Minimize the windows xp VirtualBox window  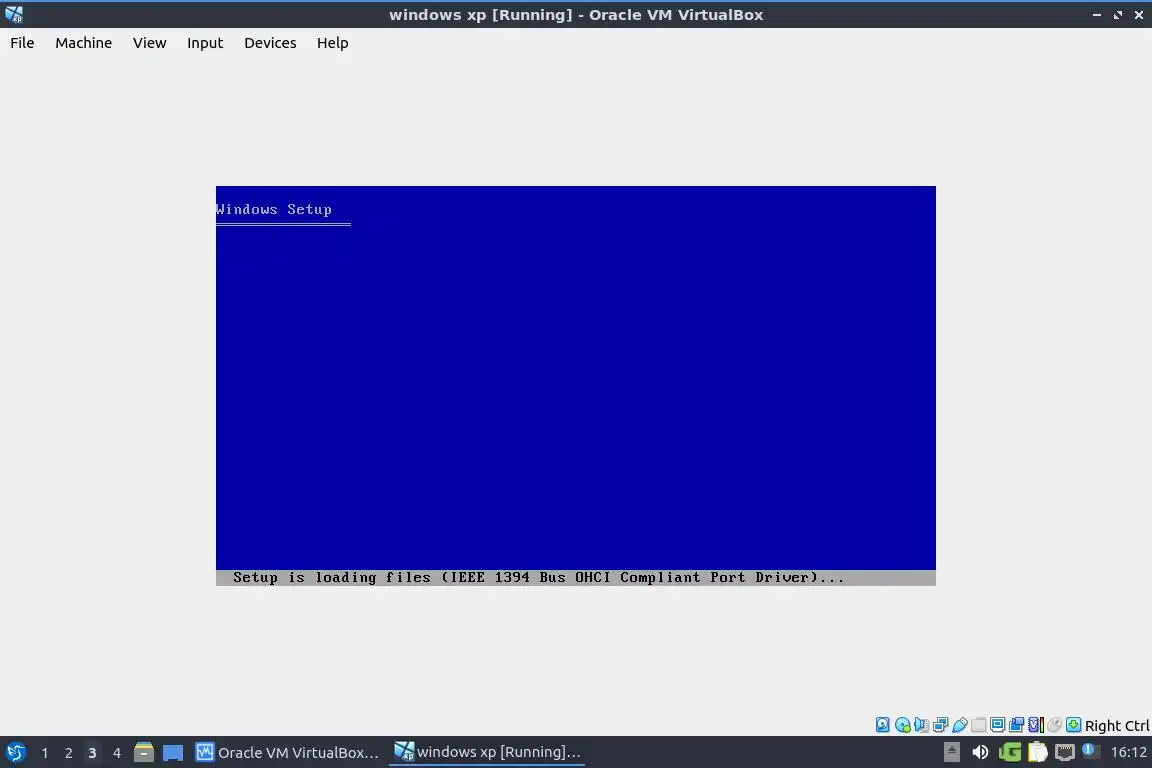[1097, 15]
